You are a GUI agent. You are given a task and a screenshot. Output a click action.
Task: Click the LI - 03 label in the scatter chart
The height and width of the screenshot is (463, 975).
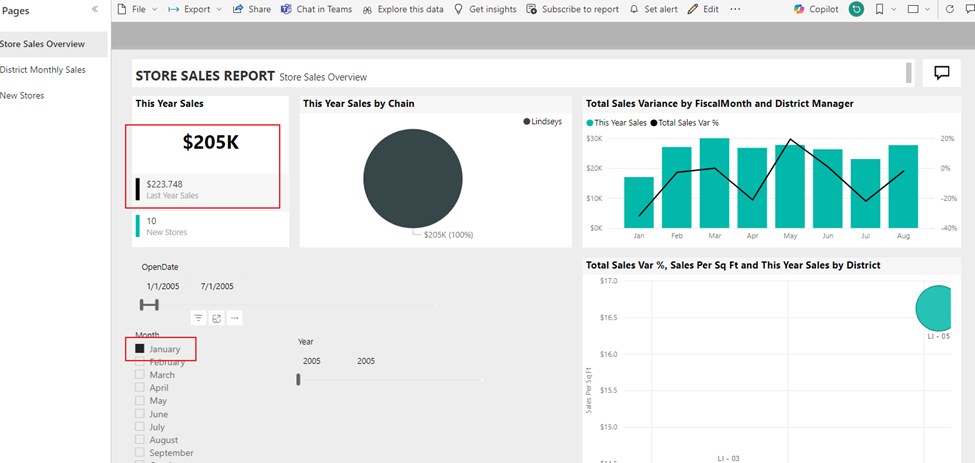point(728,458)
